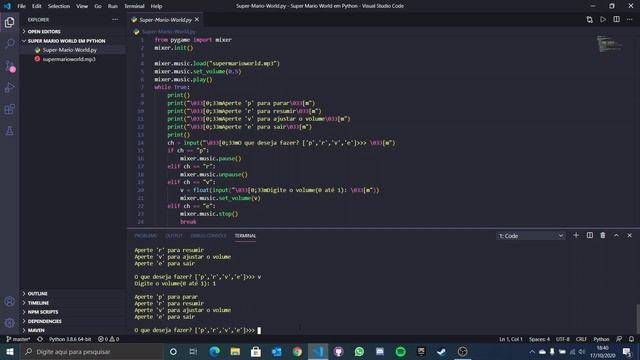Open the Manage gear icon

pos(9,323)
